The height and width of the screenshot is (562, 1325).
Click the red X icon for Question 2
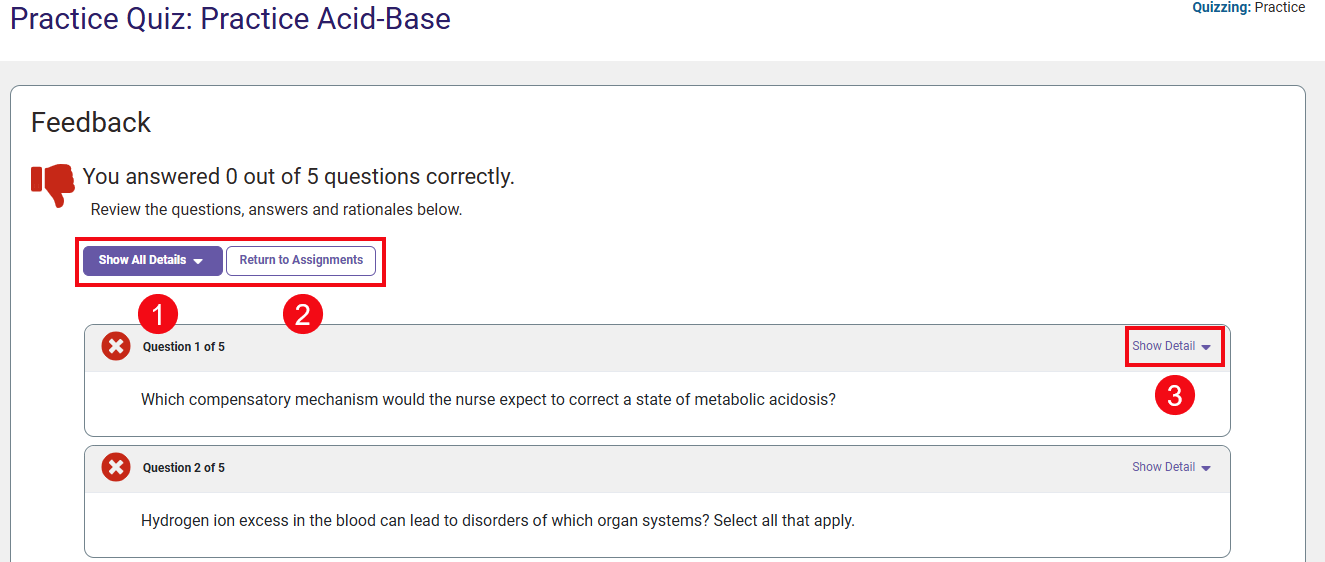[x=116, y=467]
